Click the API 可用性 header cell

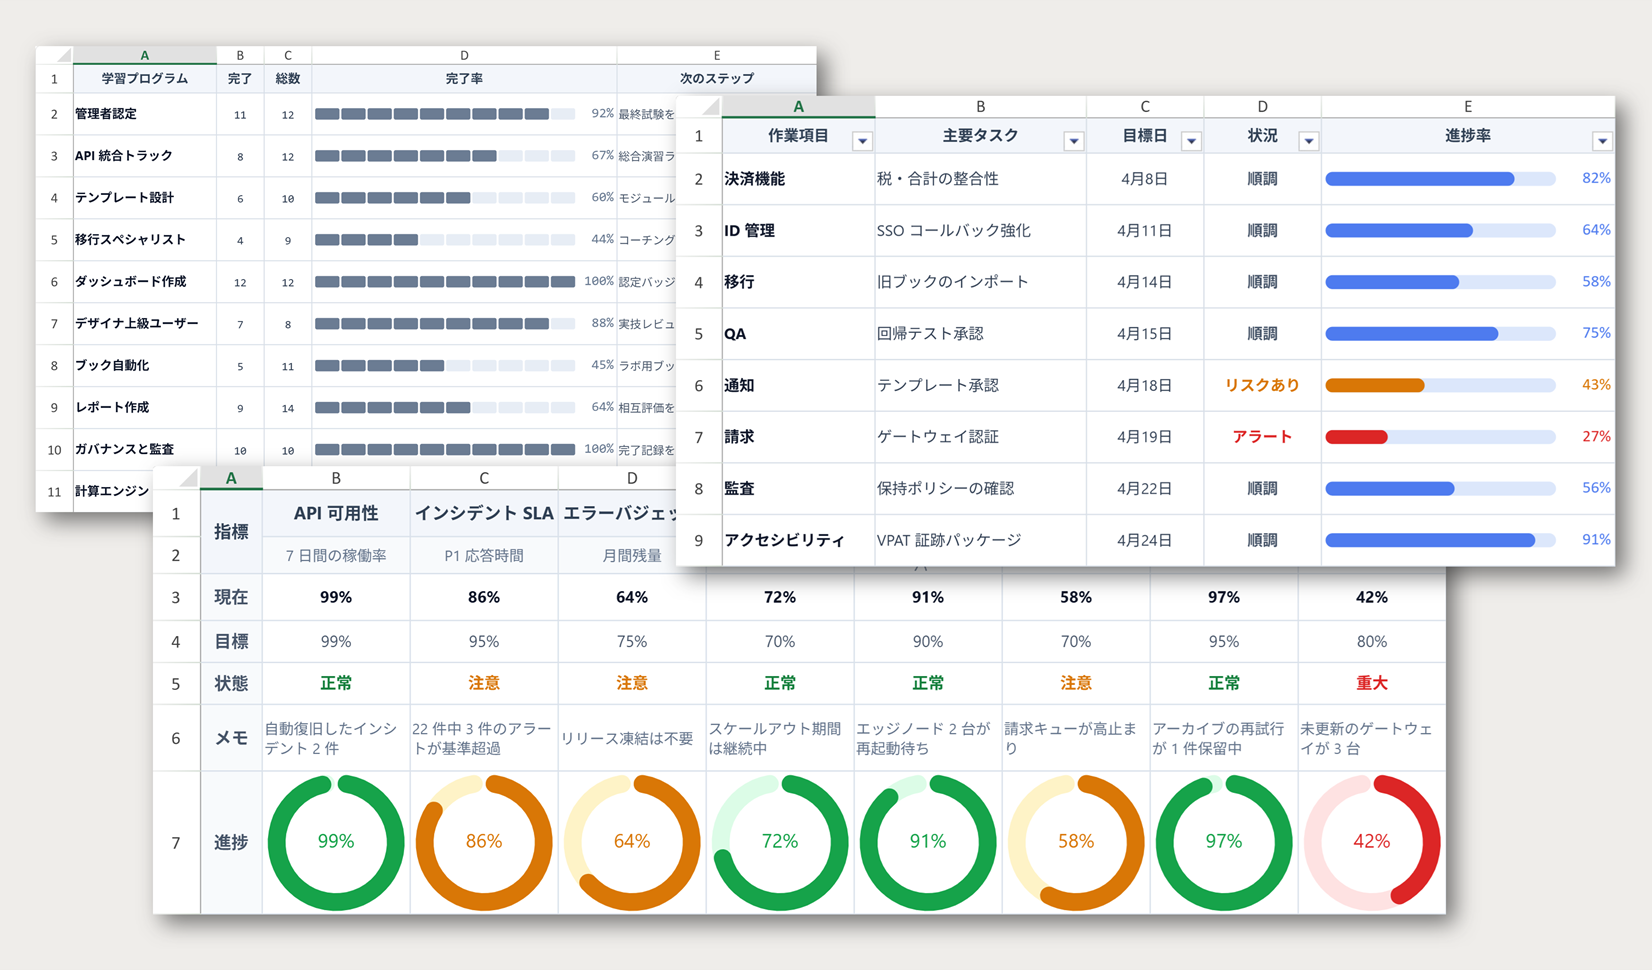(x=336, y=513)
